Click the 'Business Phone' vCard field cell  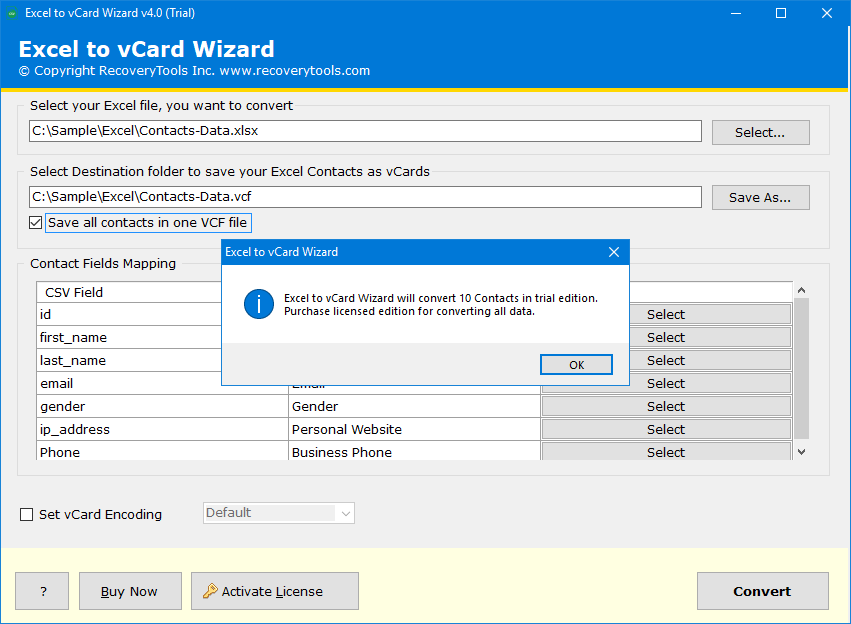coord(414,451)
